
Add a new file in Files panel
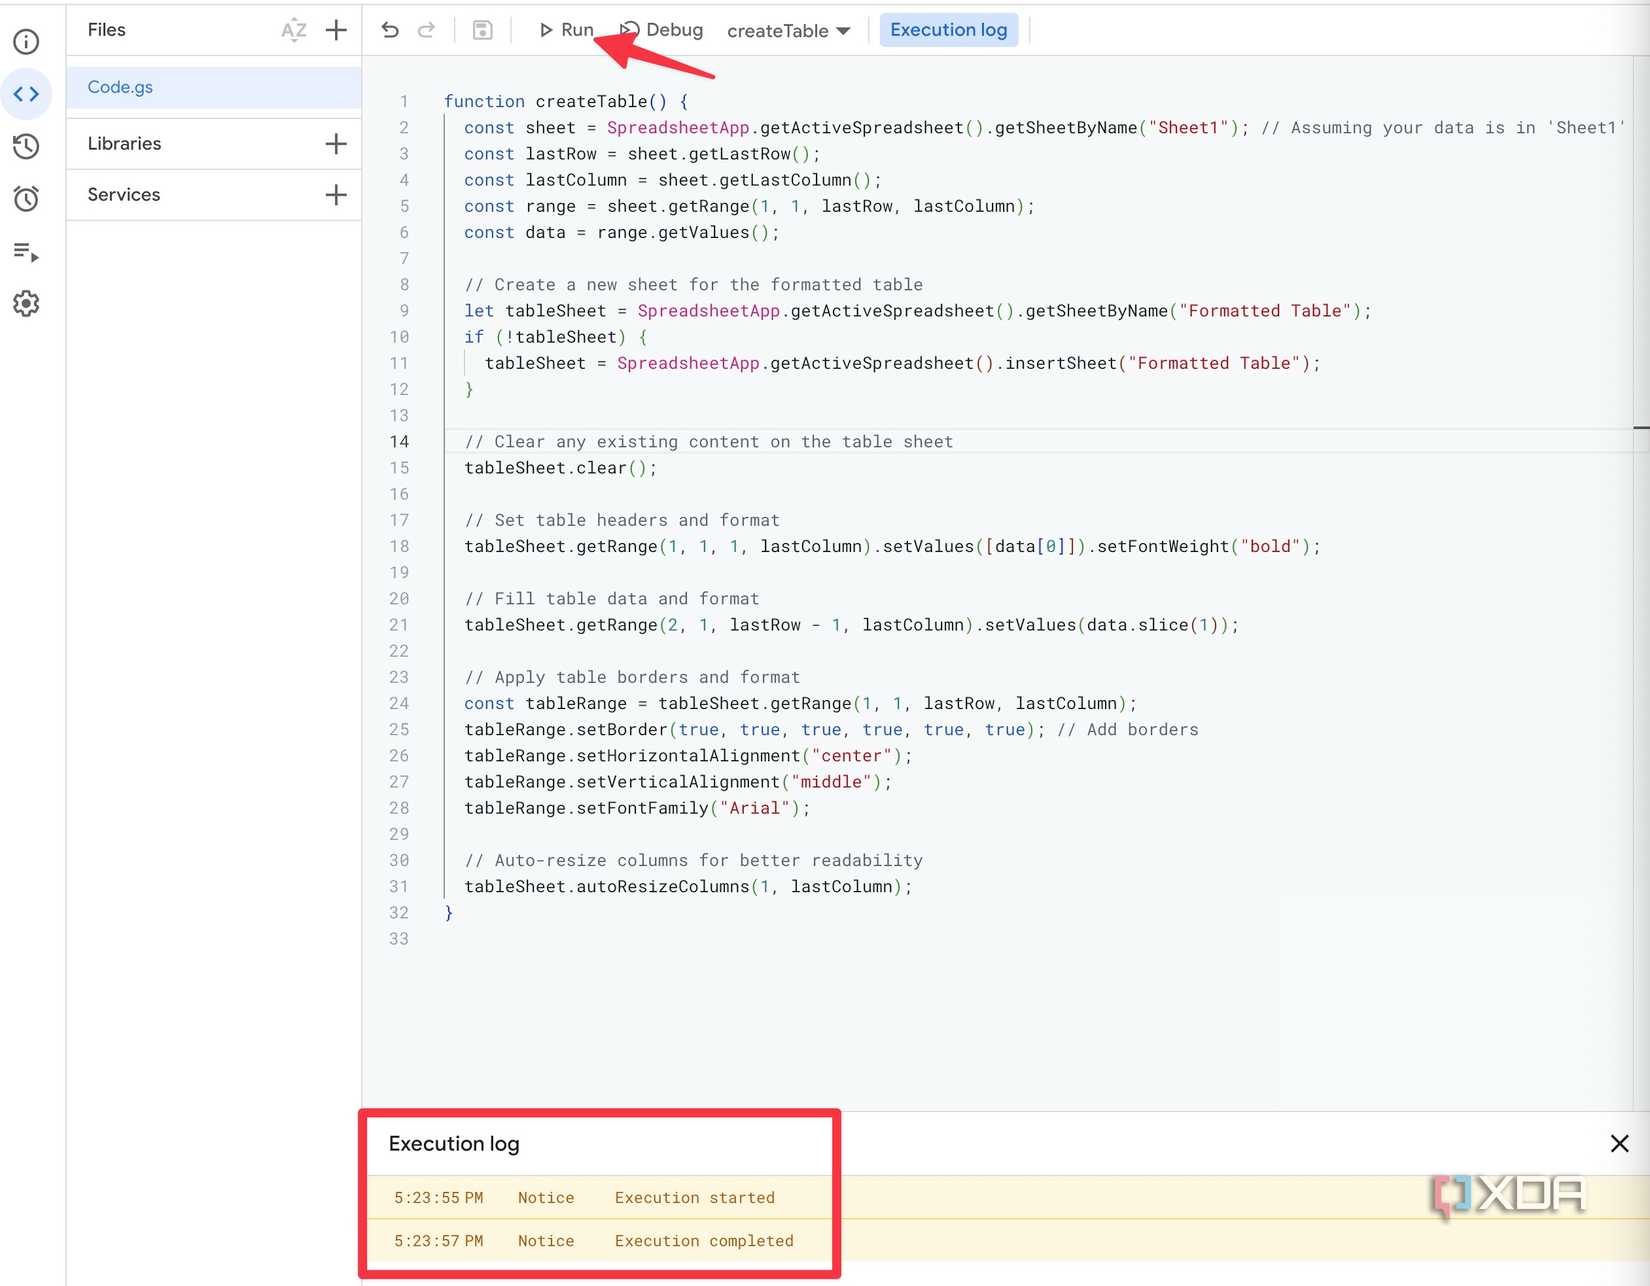336,30
